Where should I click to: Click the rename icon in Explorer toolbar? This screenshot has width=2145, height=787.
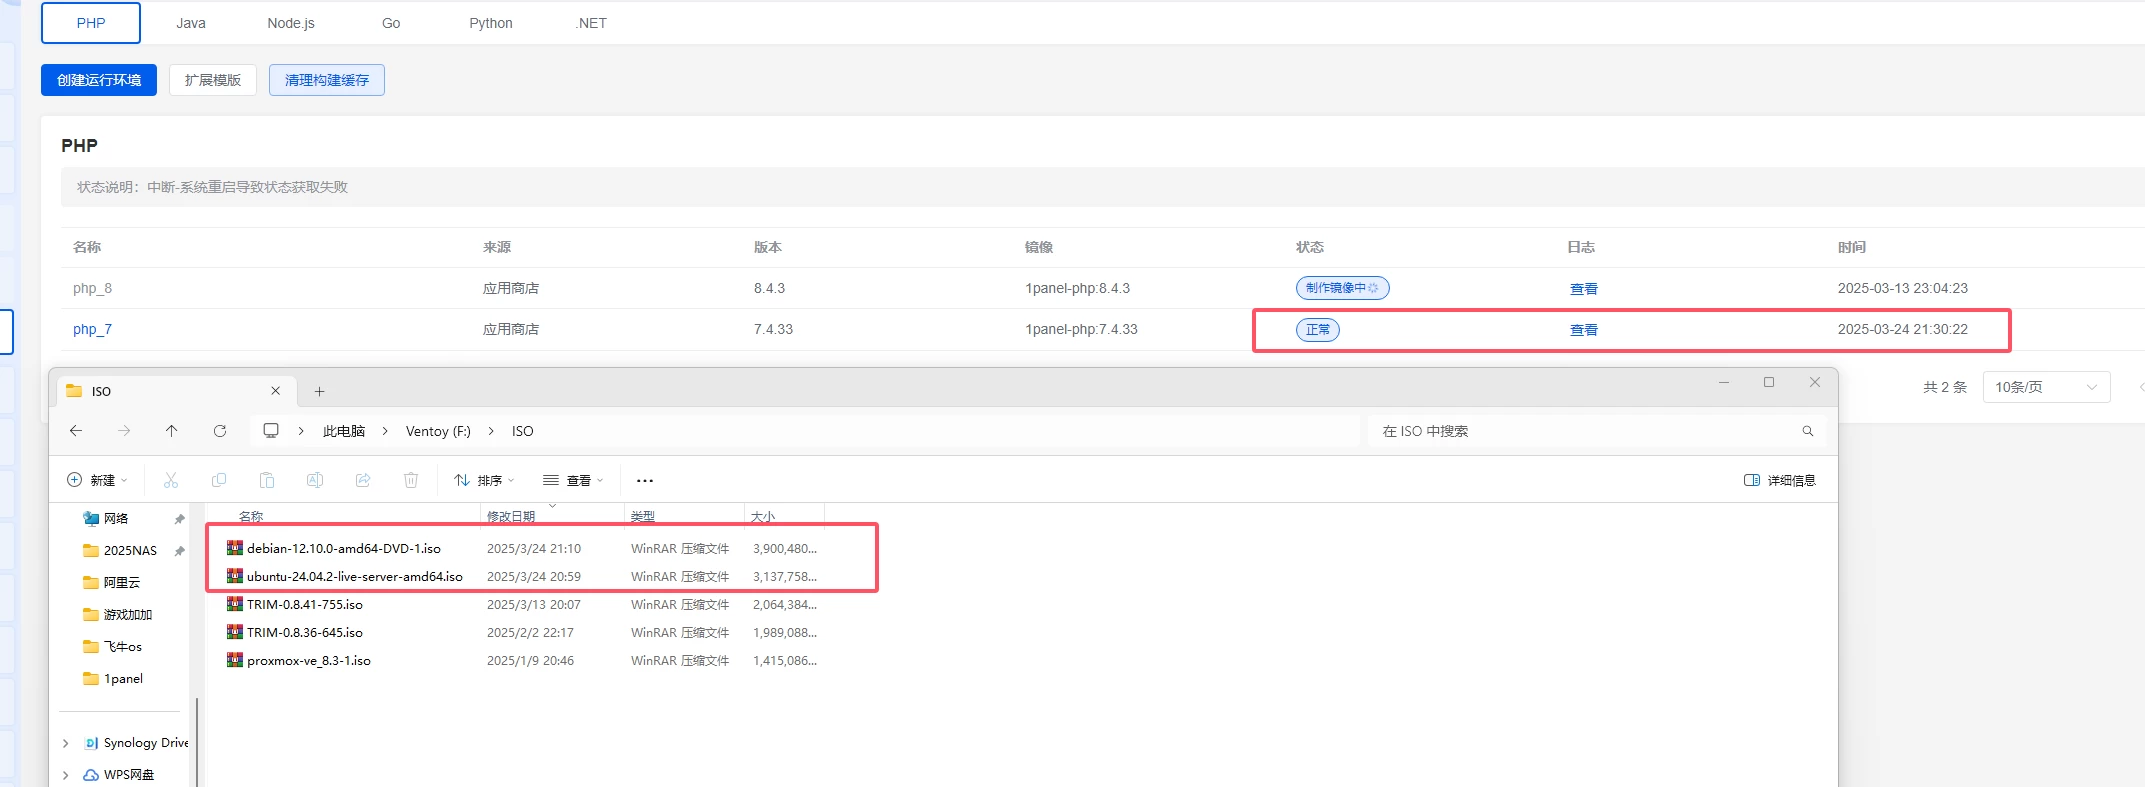point(315,480)
